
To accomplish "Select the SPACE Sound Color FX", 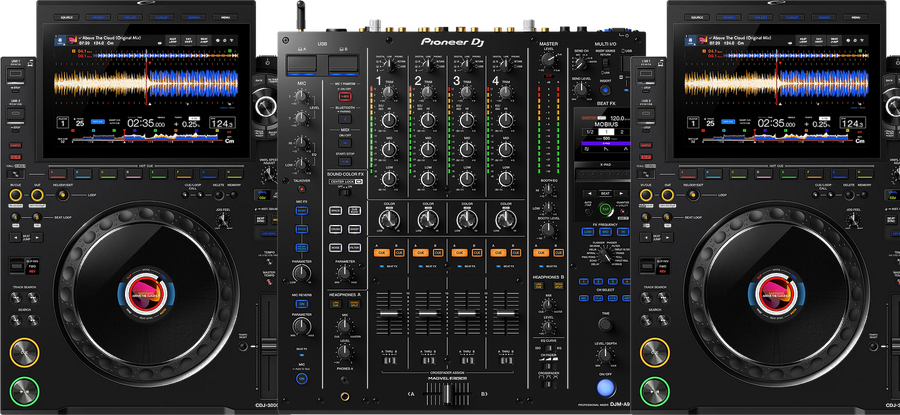I will point(335,211).
